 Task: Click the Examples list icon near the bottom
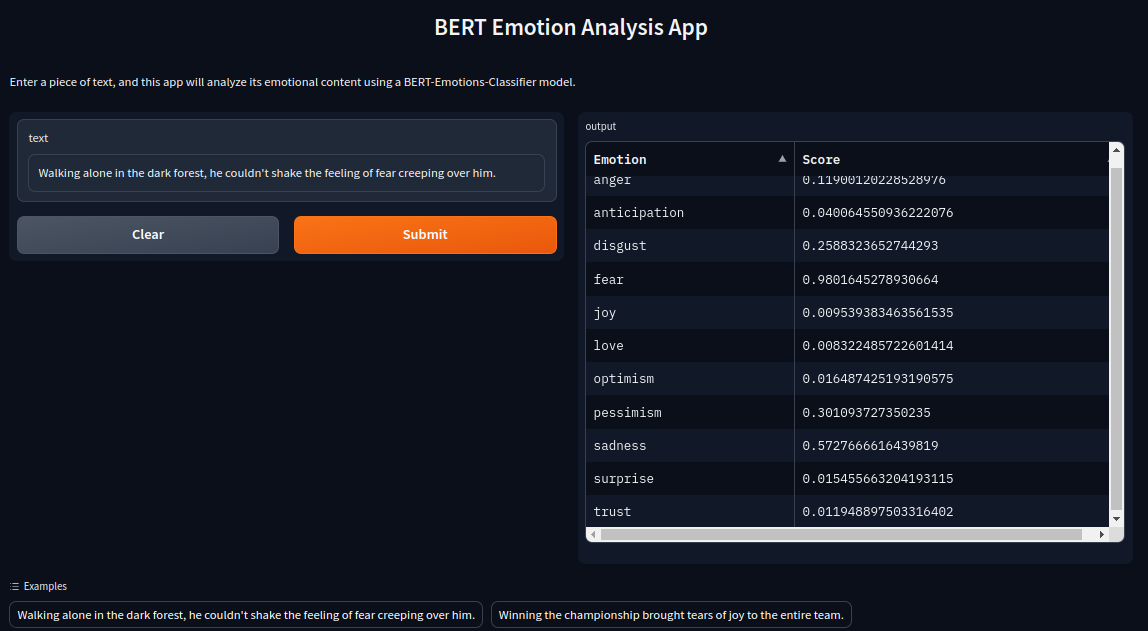(14, 586)
